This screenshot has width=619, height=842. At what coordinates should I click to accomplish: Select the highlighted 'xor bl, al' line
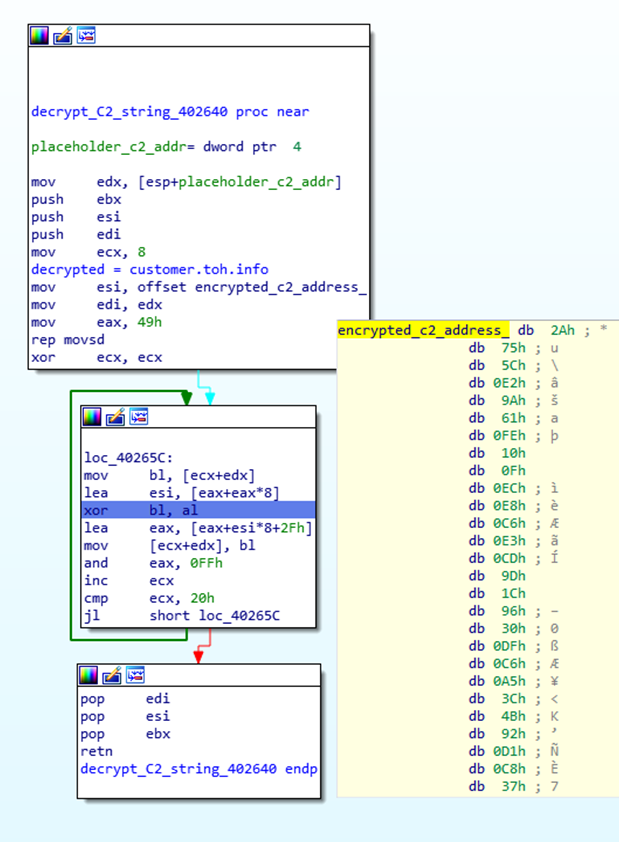pyautogui.click(x=198, y=510)
